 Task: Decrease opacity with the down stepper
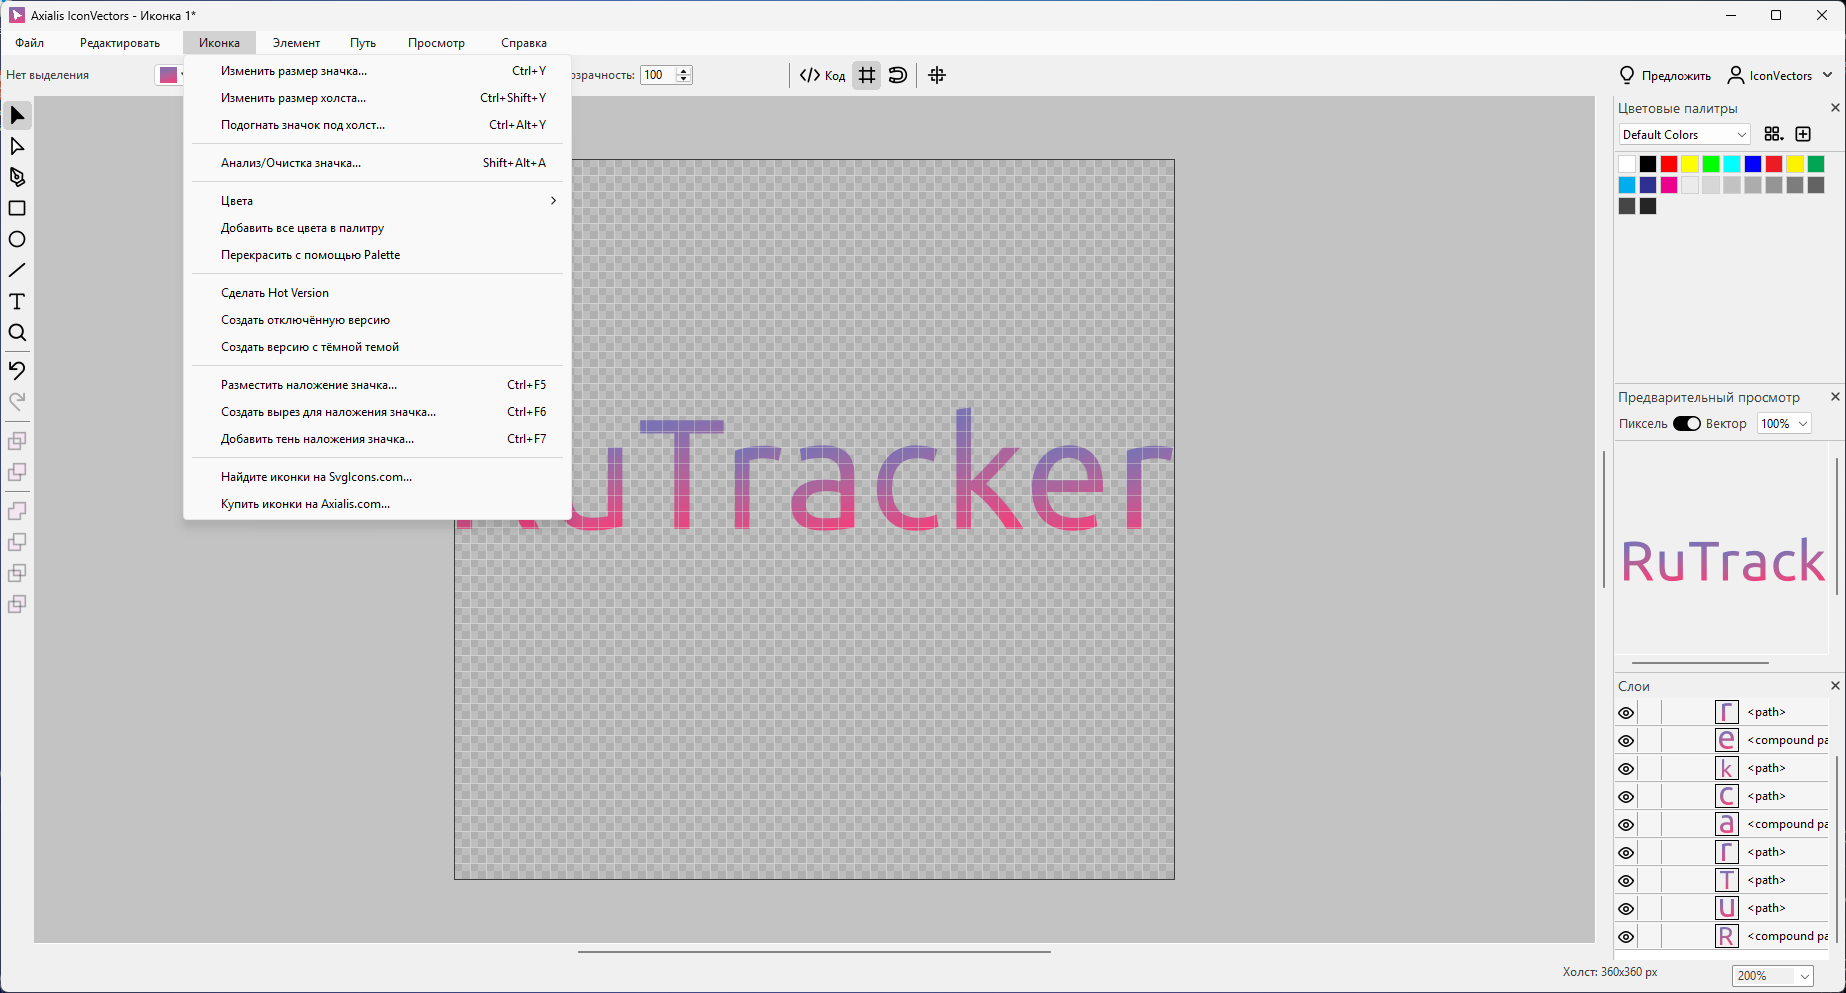coord(684,79)
